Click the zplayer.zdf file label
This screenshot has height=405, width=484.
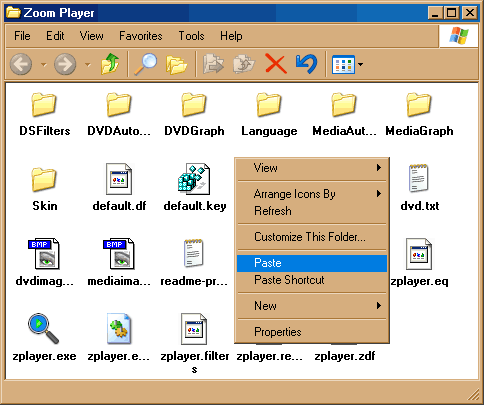tap(345, 356)
